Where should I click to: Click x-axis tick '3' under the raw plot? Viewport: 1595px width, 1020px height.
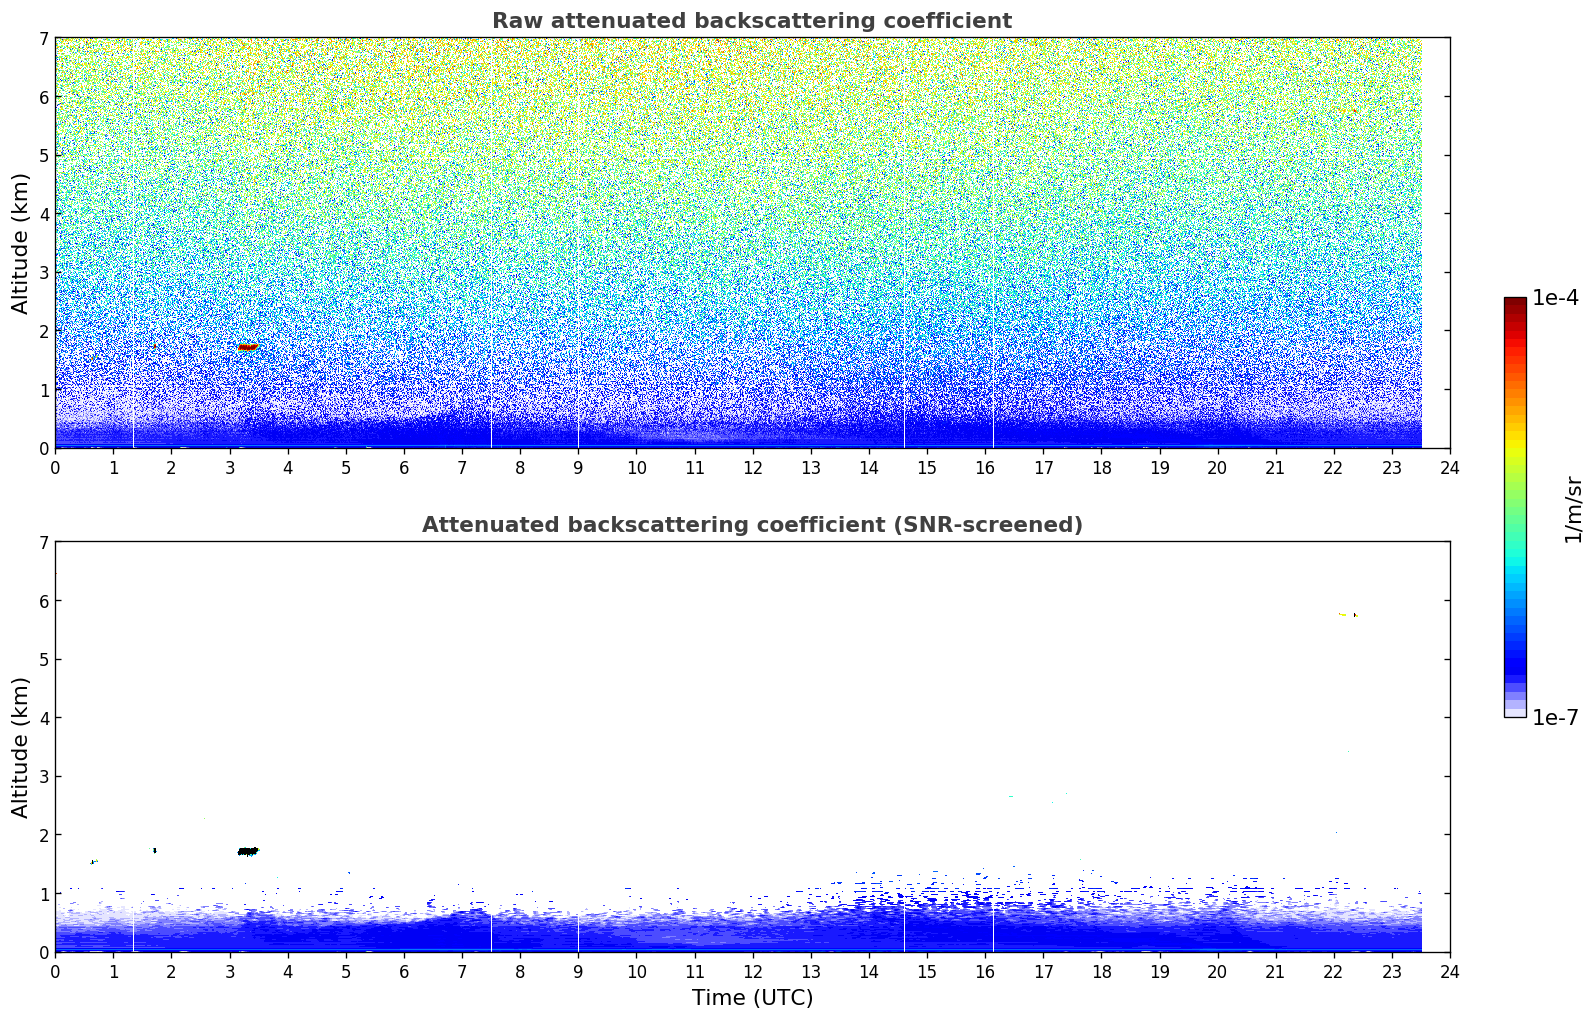(x=230, y=468)
